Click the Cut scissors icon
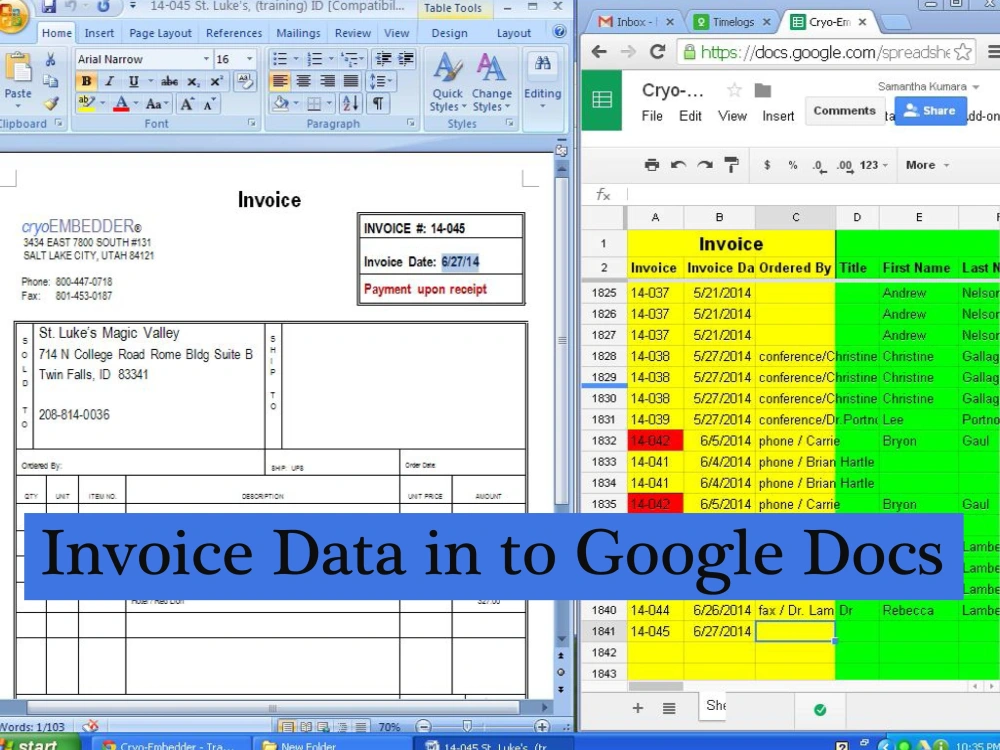This screenshot has height=750, width=1000. click(50, 60)
